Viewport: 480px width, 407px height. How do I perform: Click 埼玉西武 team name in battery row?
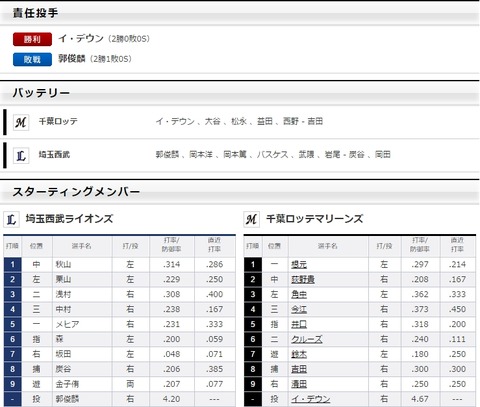click(54, 155)
